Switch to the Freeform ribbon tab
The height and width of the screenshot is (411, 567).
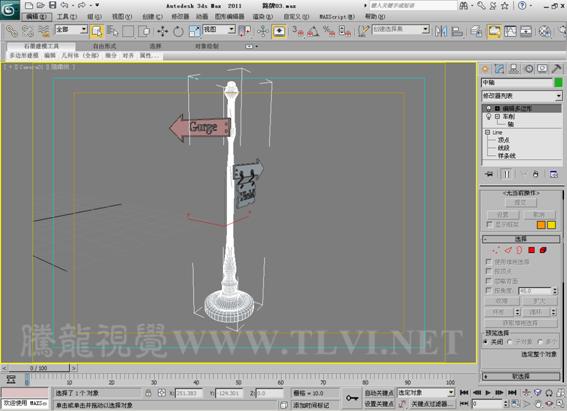point(105,46)
